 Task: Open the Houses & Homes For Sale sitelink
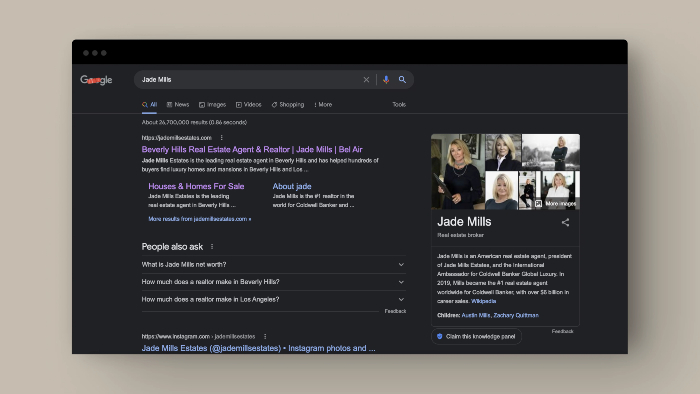(196, 186)
